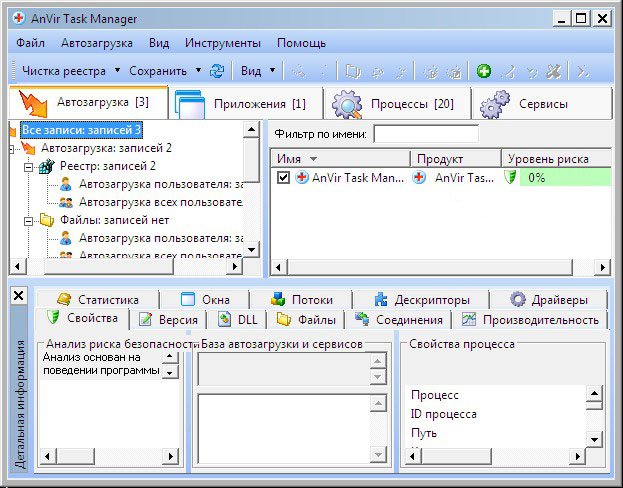
Task: Select Автозагрузка всех пользователей under Реестр
Action: (x=161, y=202)
